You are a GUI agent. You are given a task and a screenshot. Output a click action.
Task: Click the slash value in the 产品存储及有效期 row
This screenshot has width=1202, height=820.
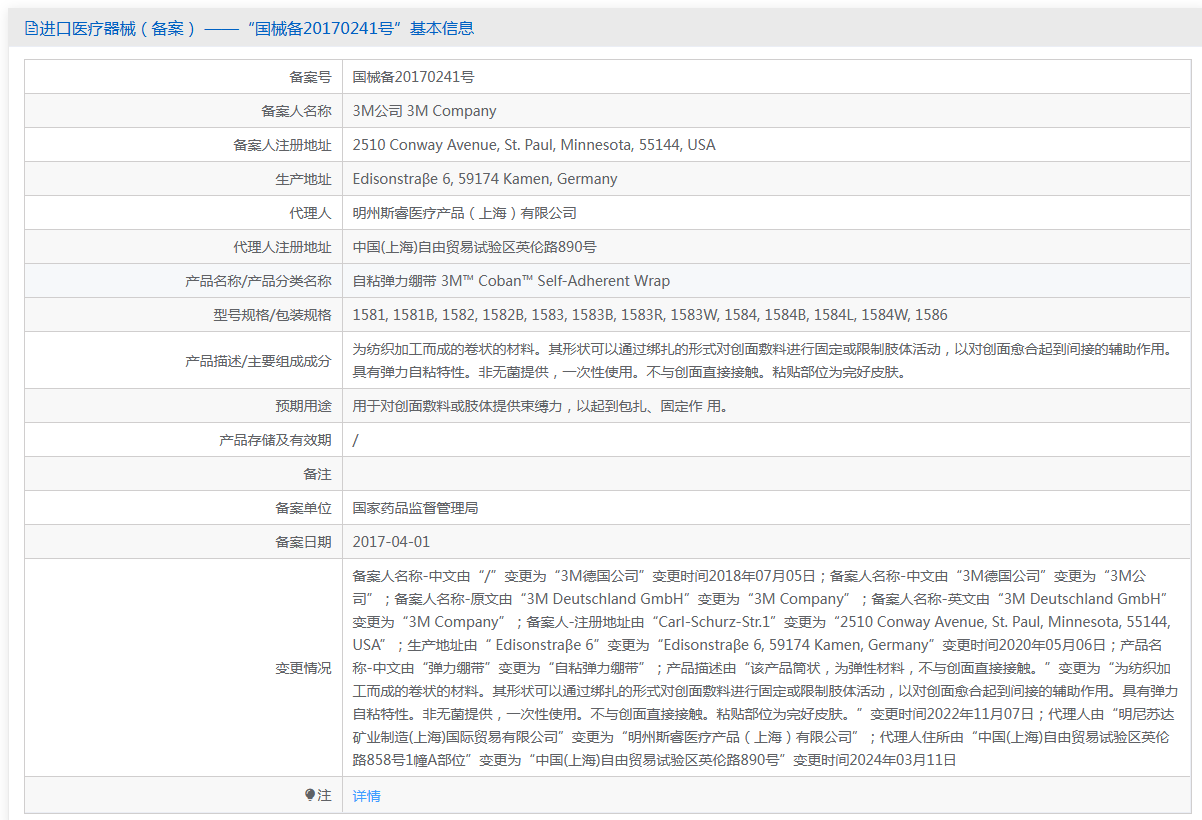point(356,440)
